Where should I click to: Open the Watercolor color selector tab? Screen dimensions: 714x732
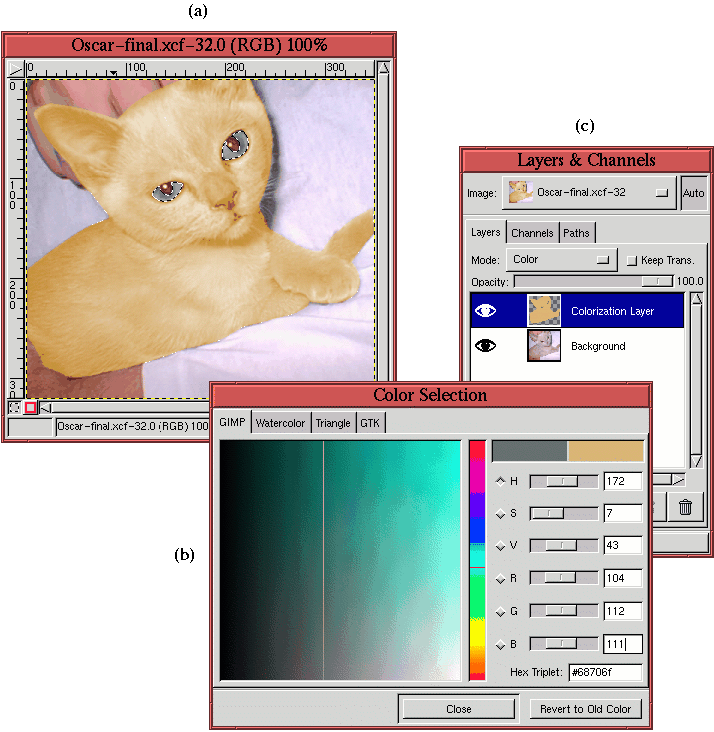(280, 423)
